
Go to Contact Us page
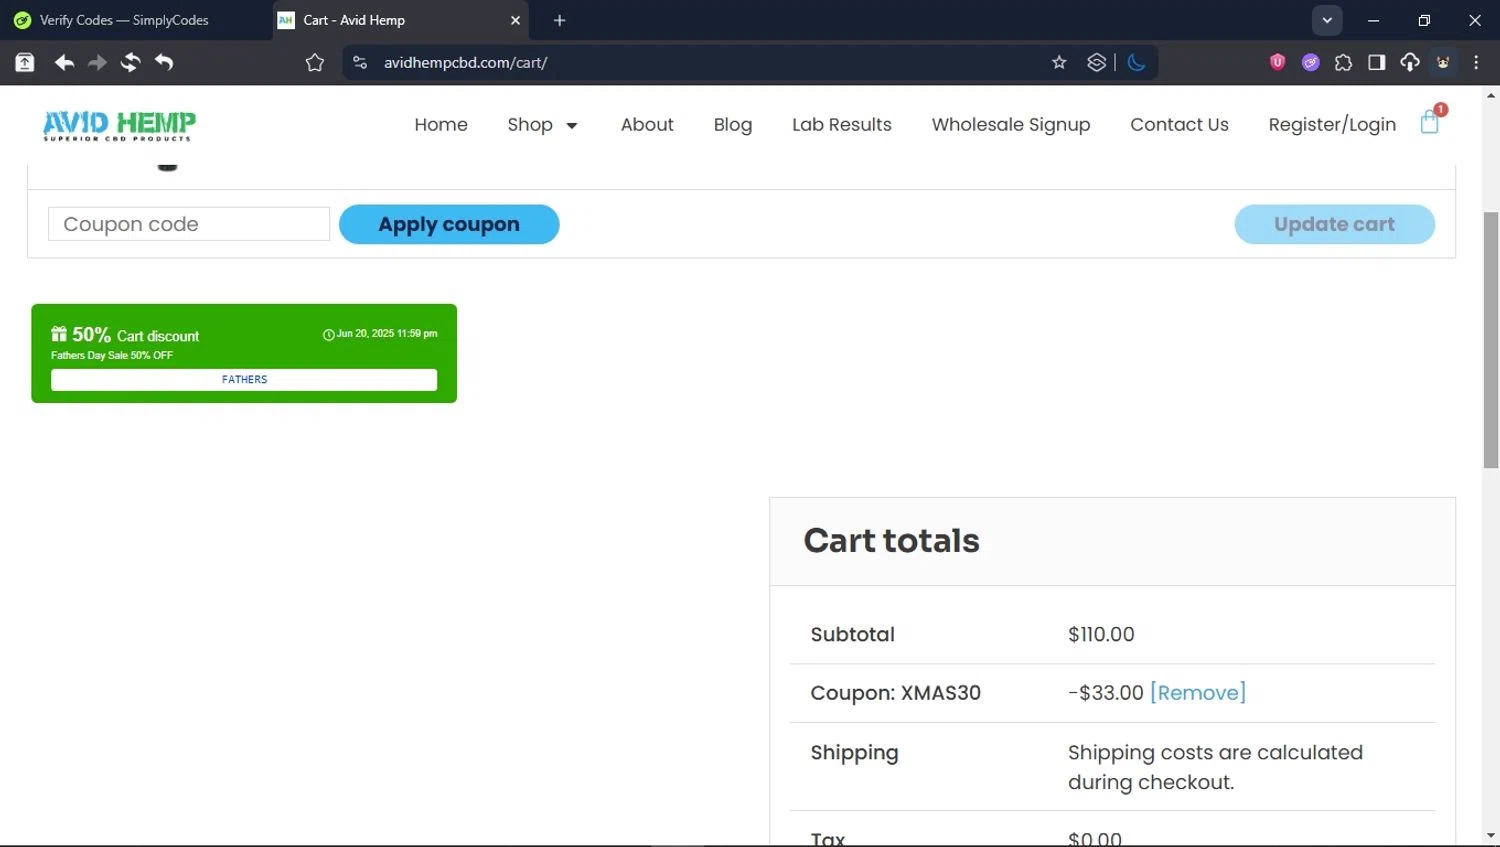point(1179,124)
